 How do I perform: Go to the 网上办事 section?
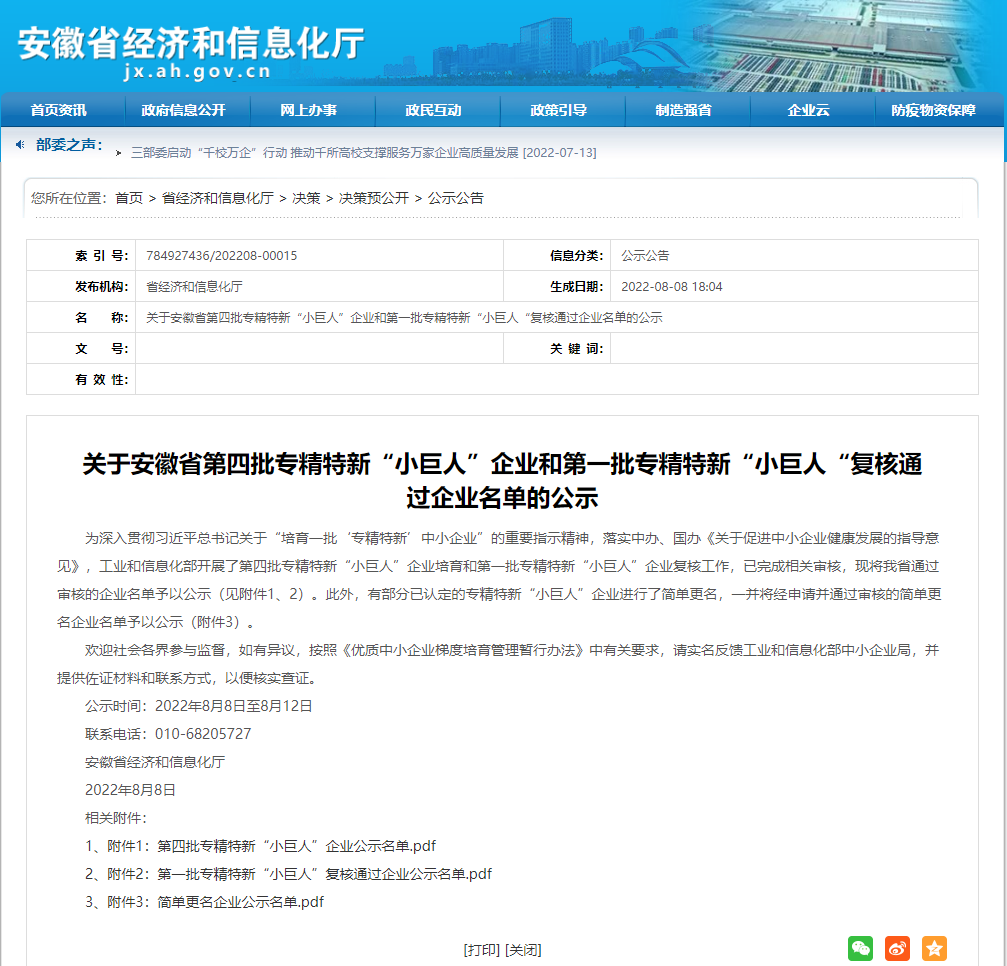[308, 110]
